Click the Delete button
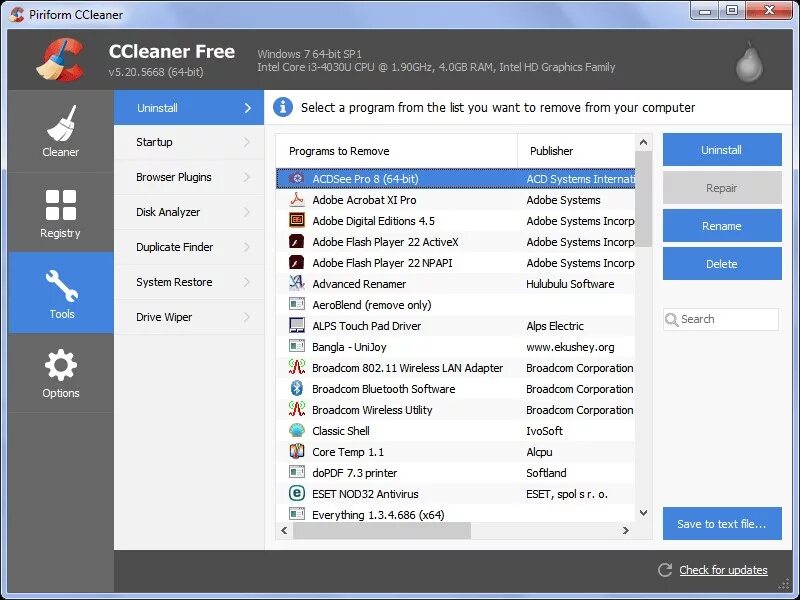800x600 pixels. (x=722, y=264)
